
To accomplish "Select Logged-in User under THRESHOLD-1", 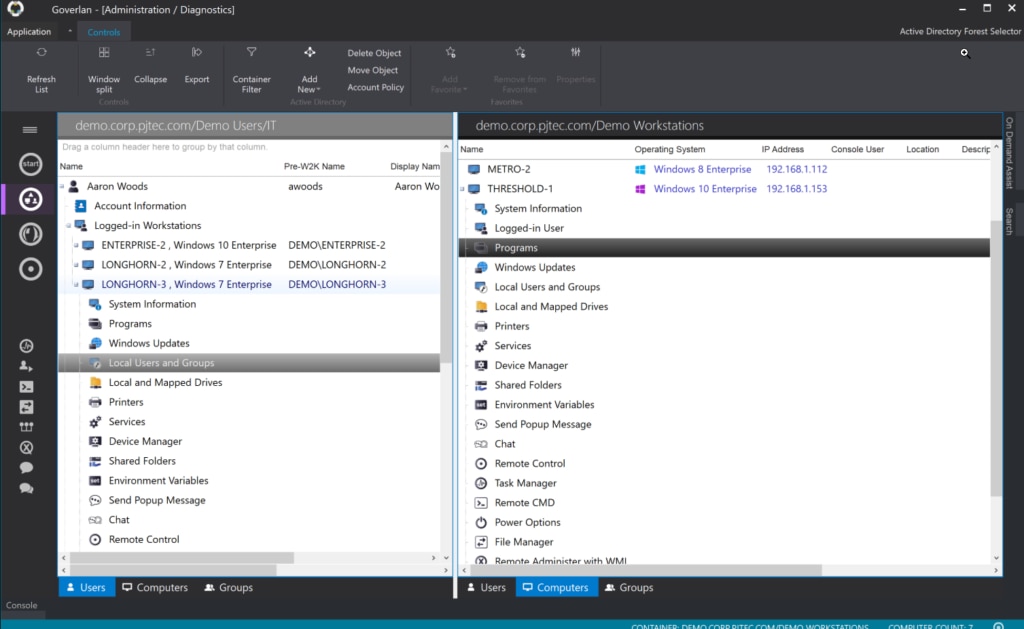I will (528, 228).
